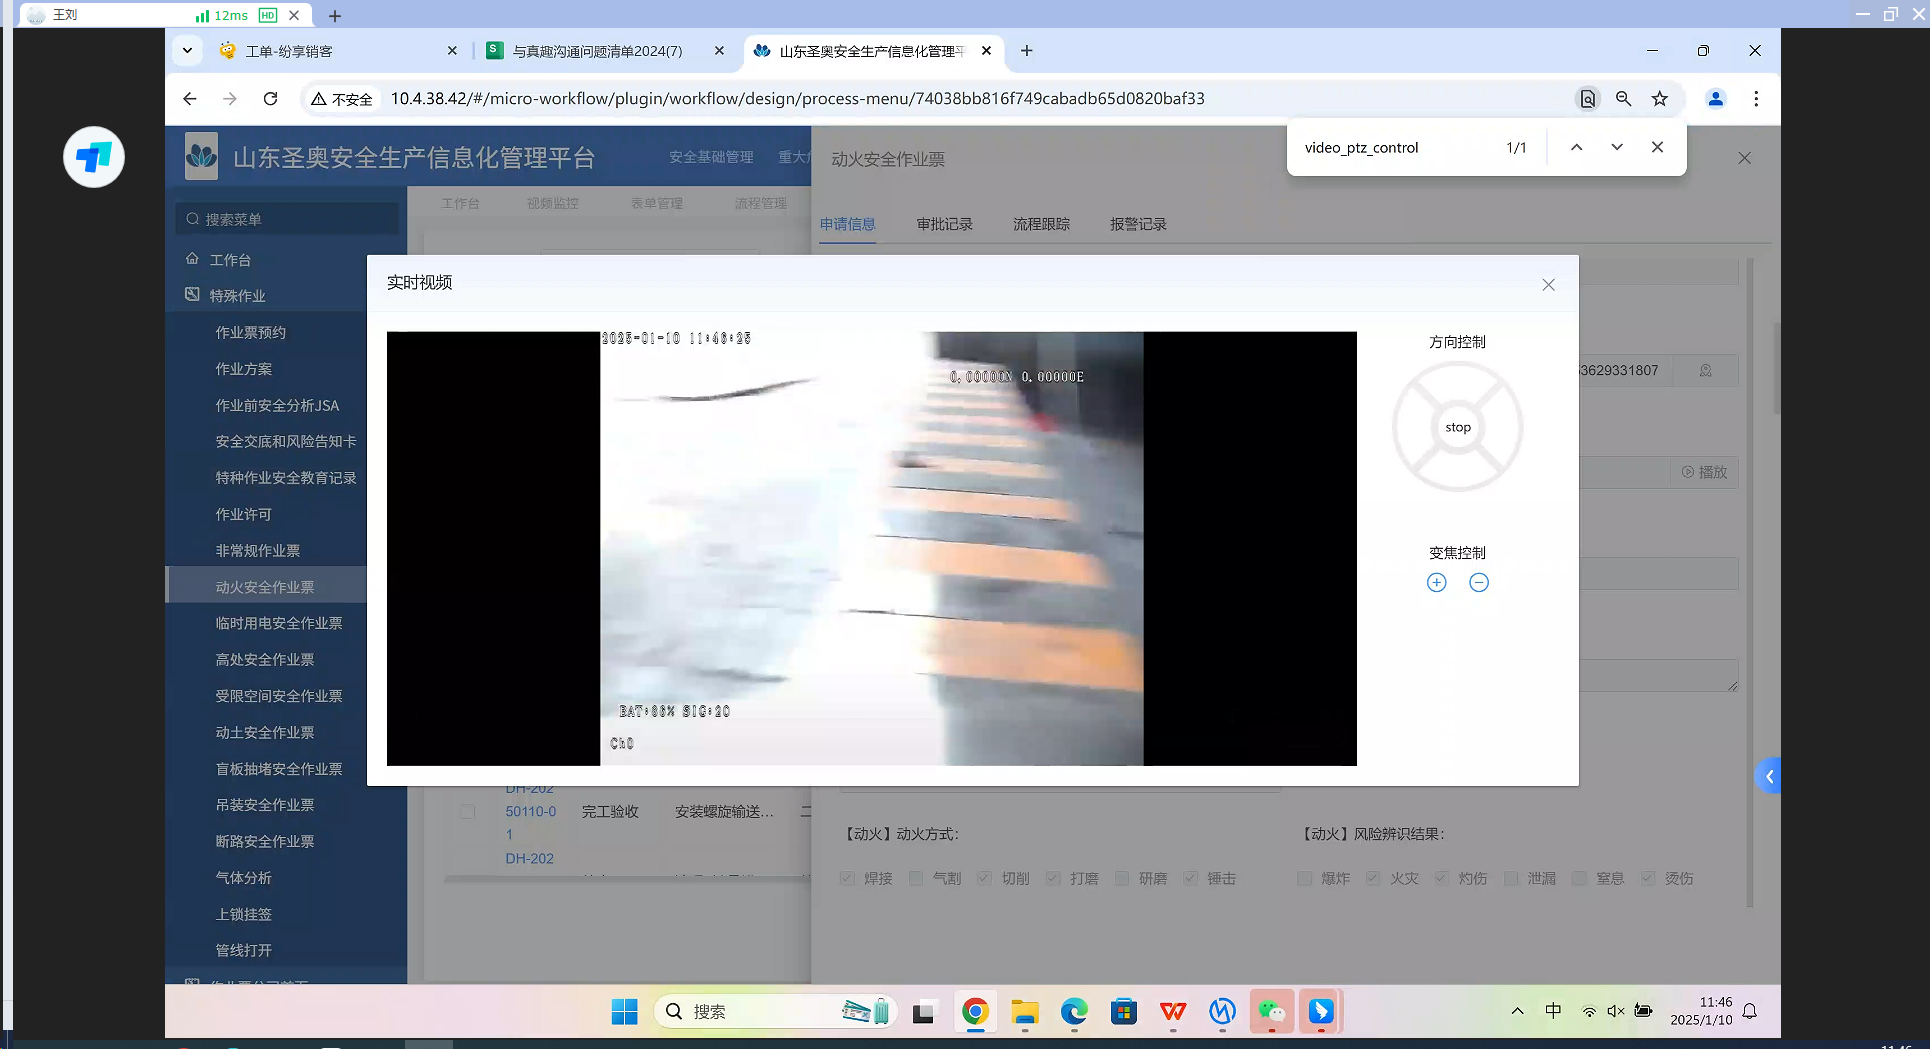The image size is (1930, 1049).
Task: Toggle the 打磨 checkbox
Action: [x=1053, y=878]
